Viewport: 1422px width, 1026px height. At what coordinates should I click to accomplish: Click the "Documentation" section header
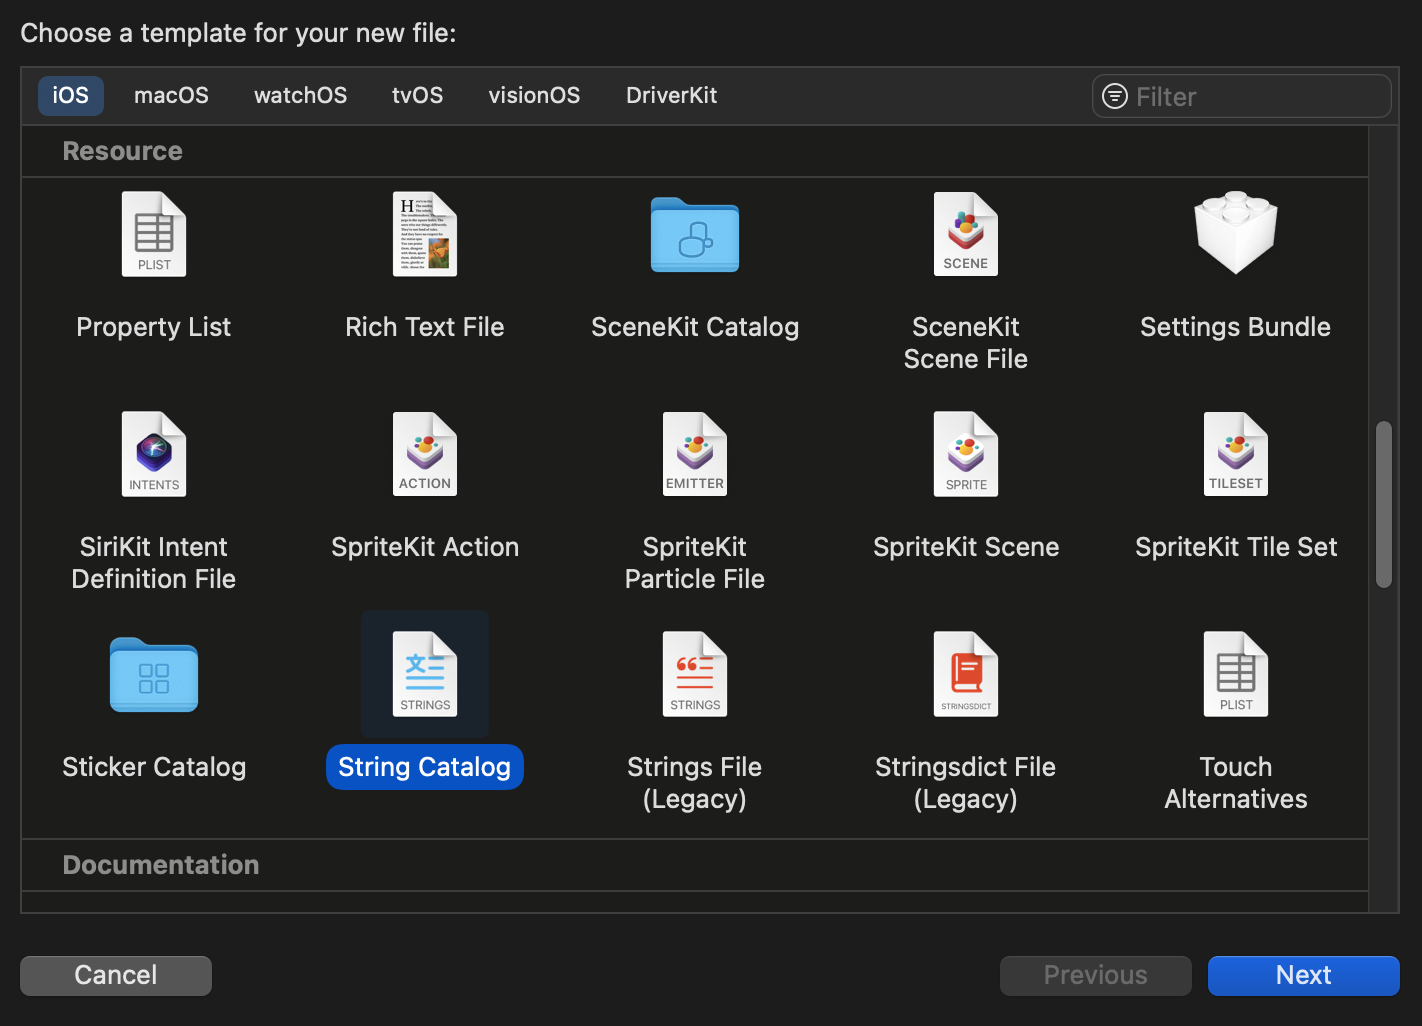pos(161,865)
